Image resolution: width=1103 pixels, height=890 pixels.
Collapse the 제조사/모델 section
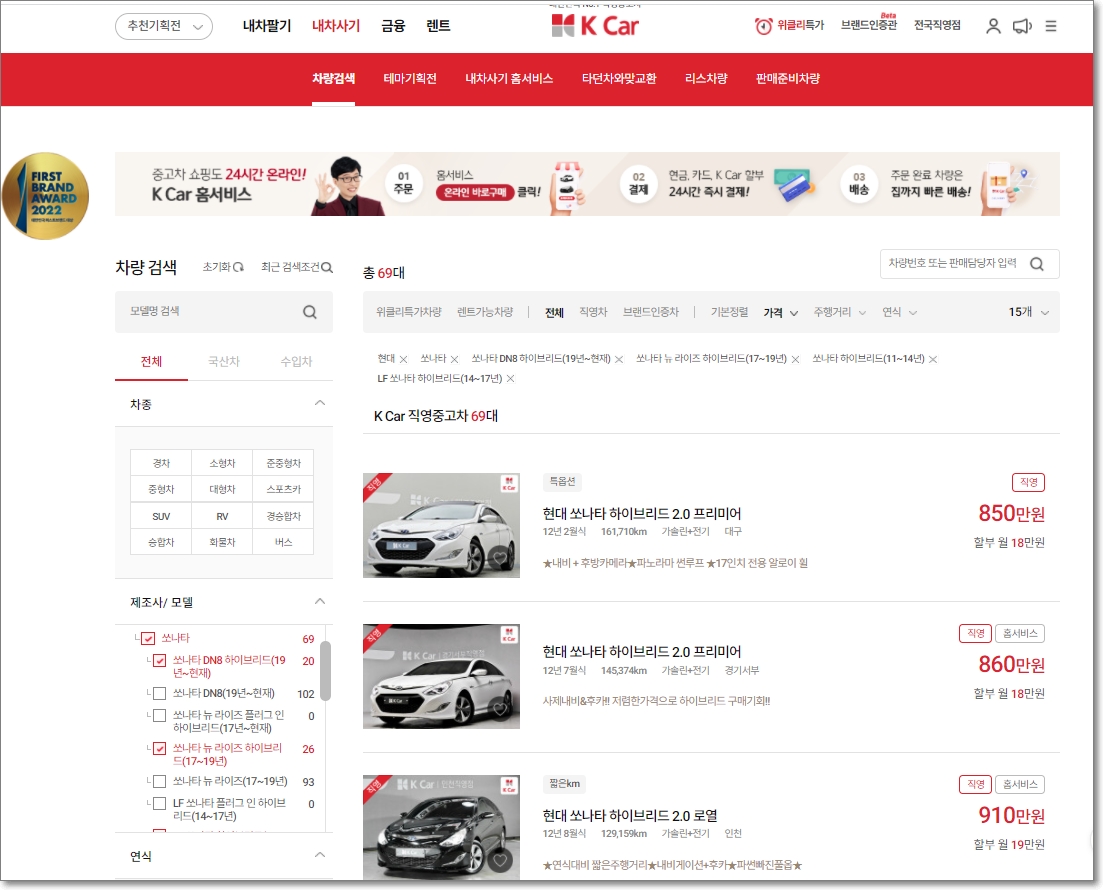(319, 602)
